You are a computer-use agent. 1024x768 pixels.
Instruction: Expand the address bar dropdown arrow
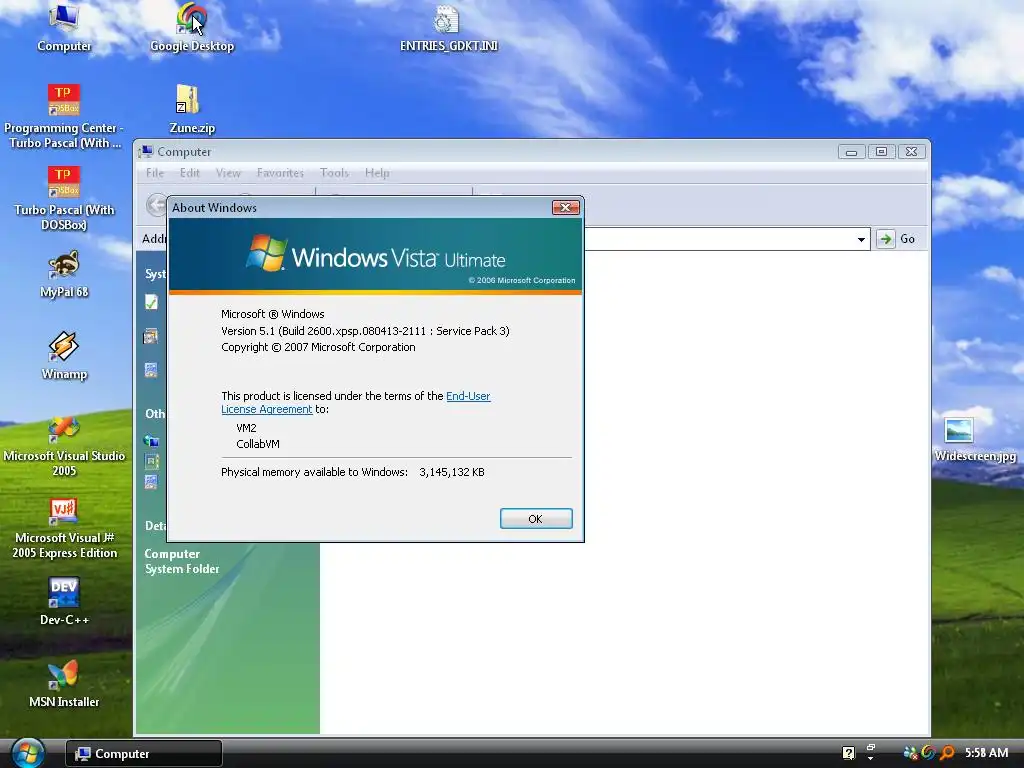(861, 239)
